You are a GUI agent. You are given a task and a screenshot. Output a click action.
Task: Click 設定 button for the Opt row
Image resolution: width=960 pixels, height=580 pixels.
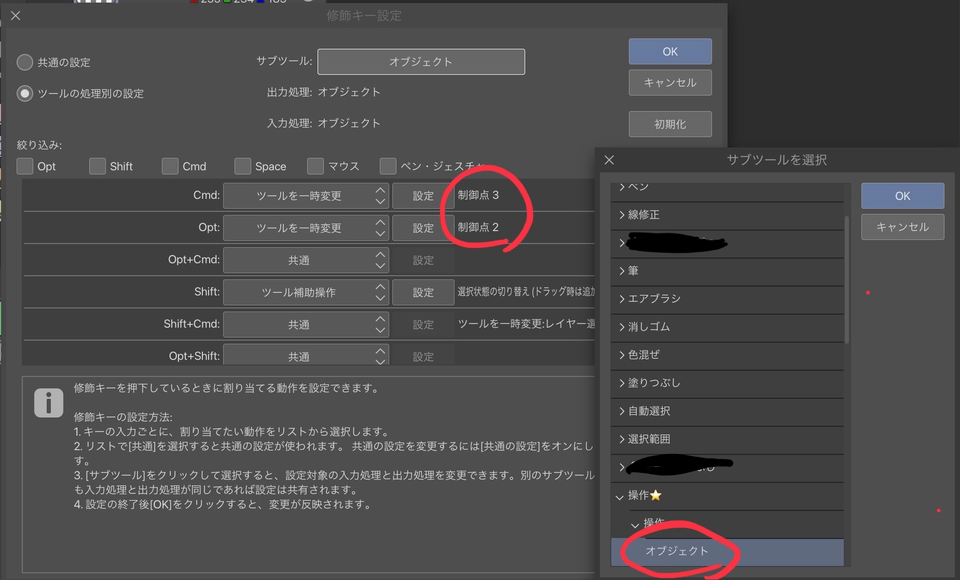(423, 228)
